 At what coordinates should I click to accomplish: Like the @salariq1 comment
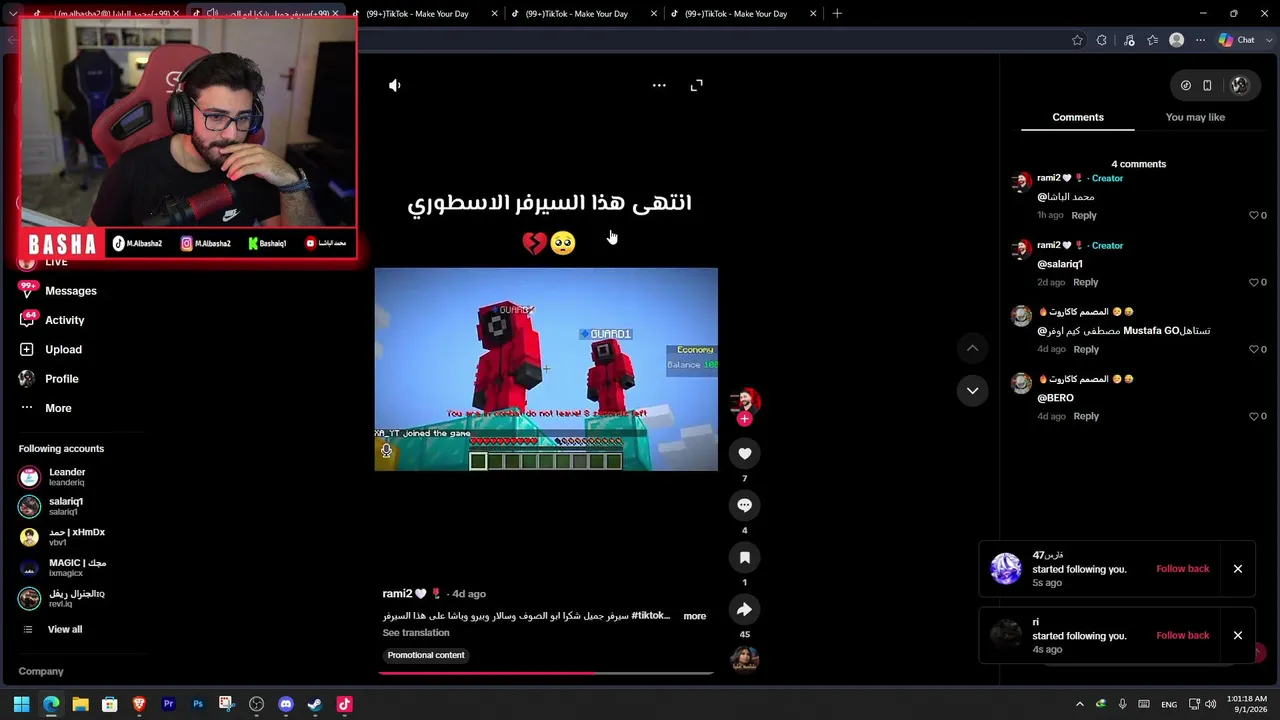click(x=1254, y=283)
